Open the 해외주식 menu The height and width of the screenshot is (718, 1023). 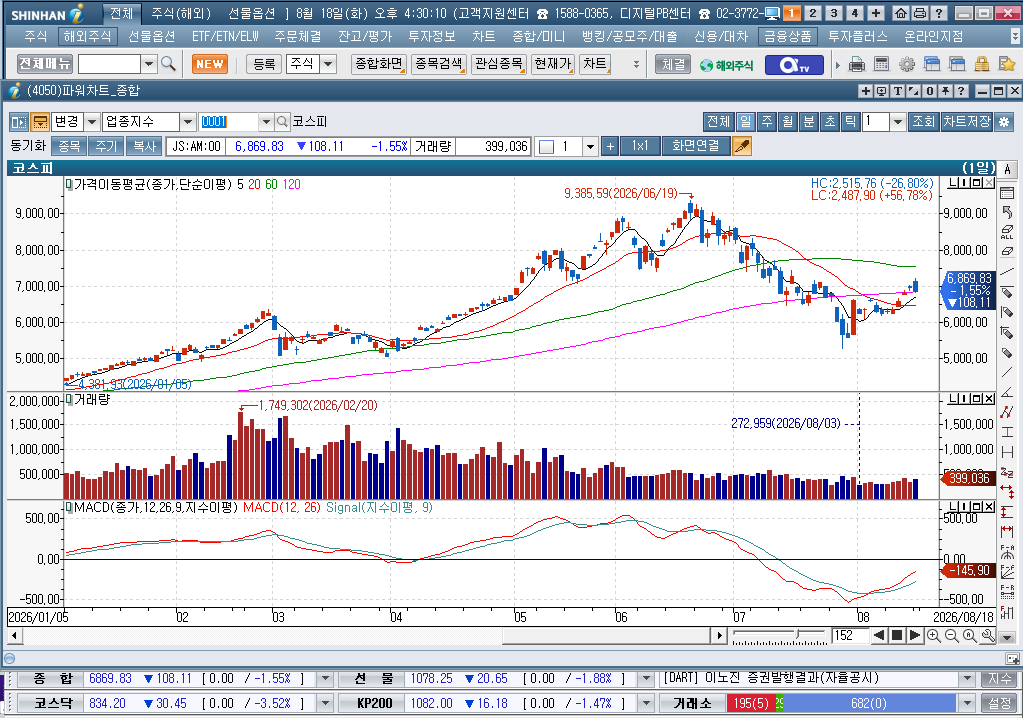click(x=87, y=37)
